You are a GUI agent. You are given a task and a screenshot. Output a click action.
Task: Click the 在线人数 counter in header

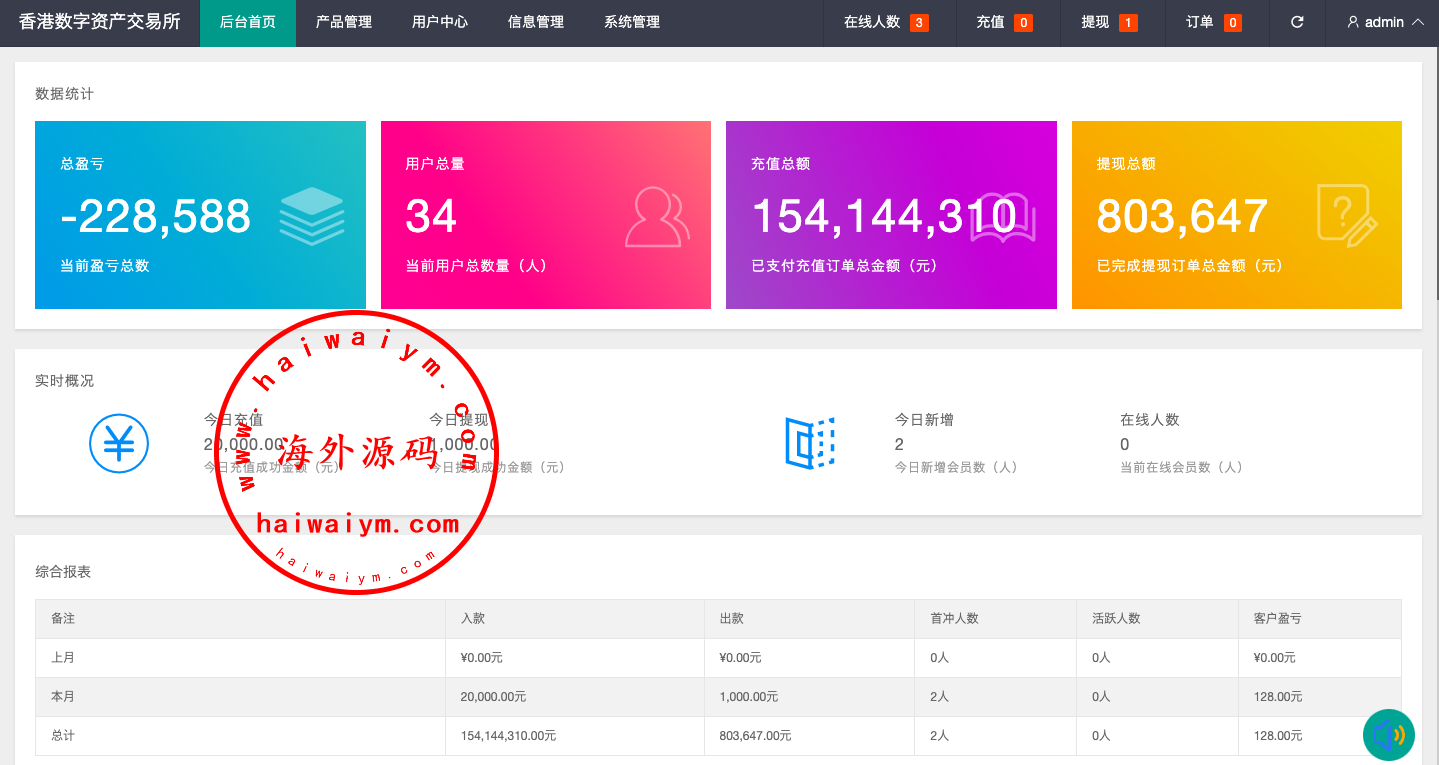(x=885, y=22)
